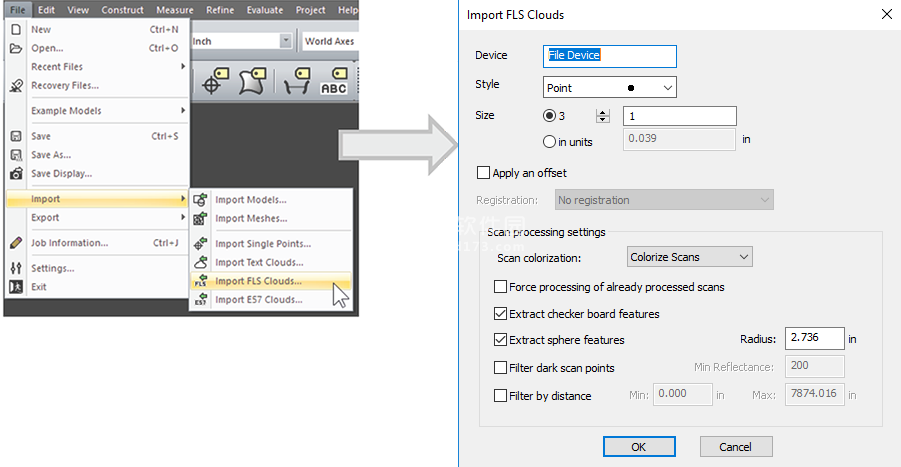Click the Settings sliders icon

tap(16, 268)
